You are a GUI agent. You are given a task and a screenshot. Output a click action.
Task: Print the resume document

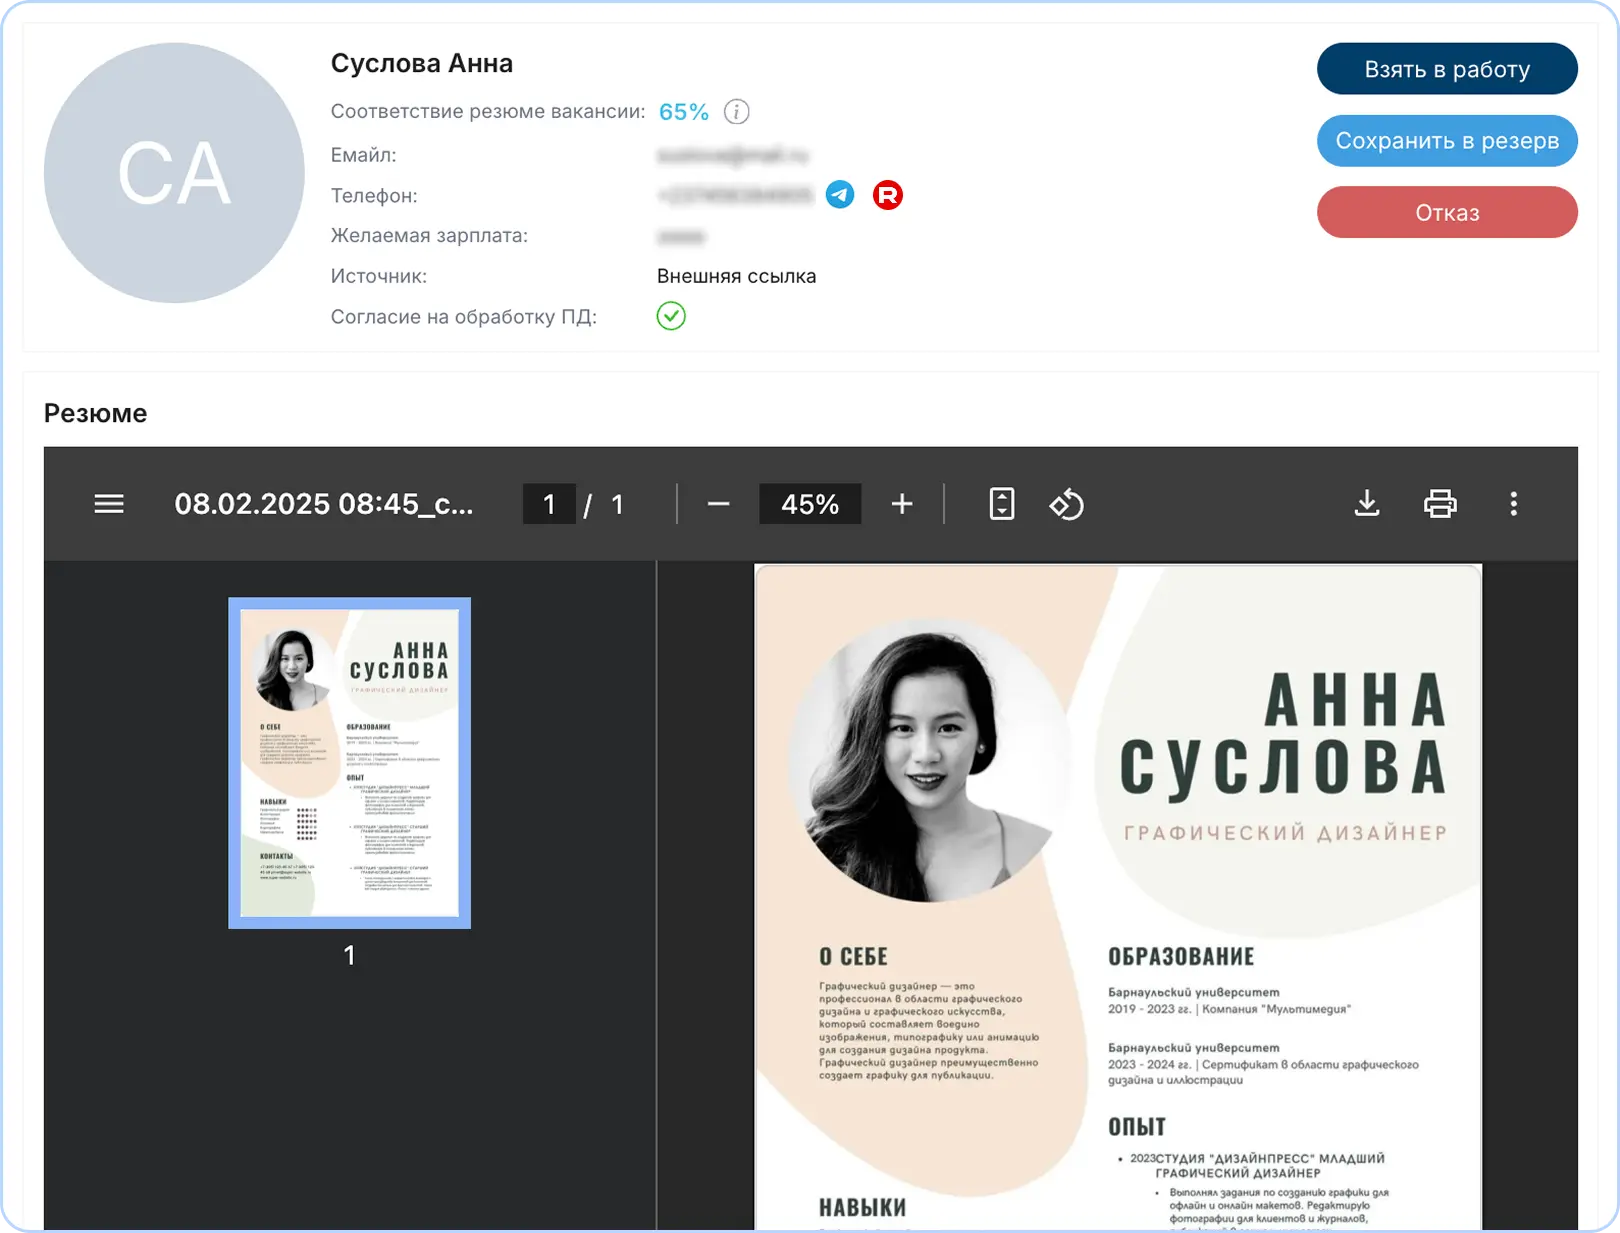(1439, 504)
